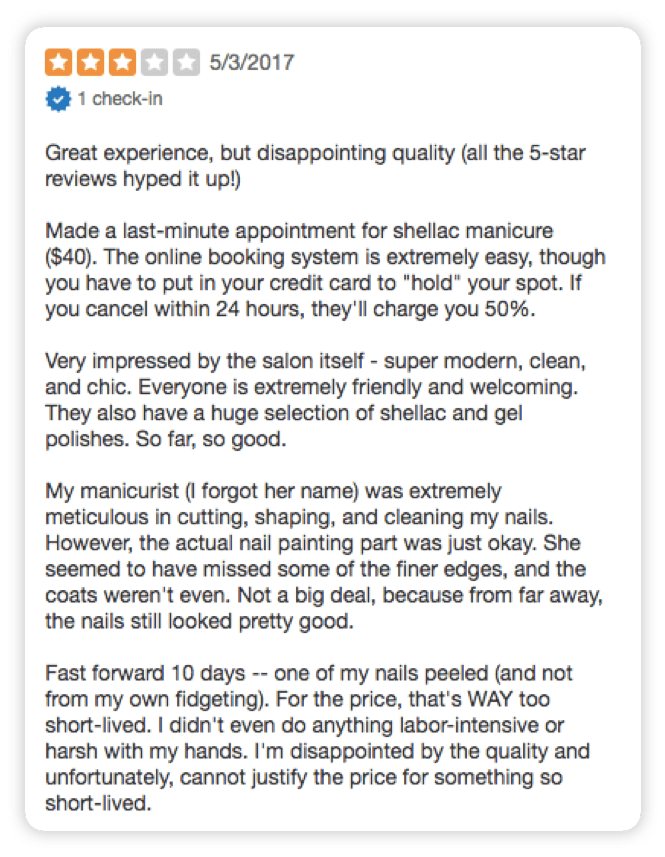The width and height of the screenshot is (665, 857).
Task: Open the "1 check-in" link
Action: [x=119, y=99]
